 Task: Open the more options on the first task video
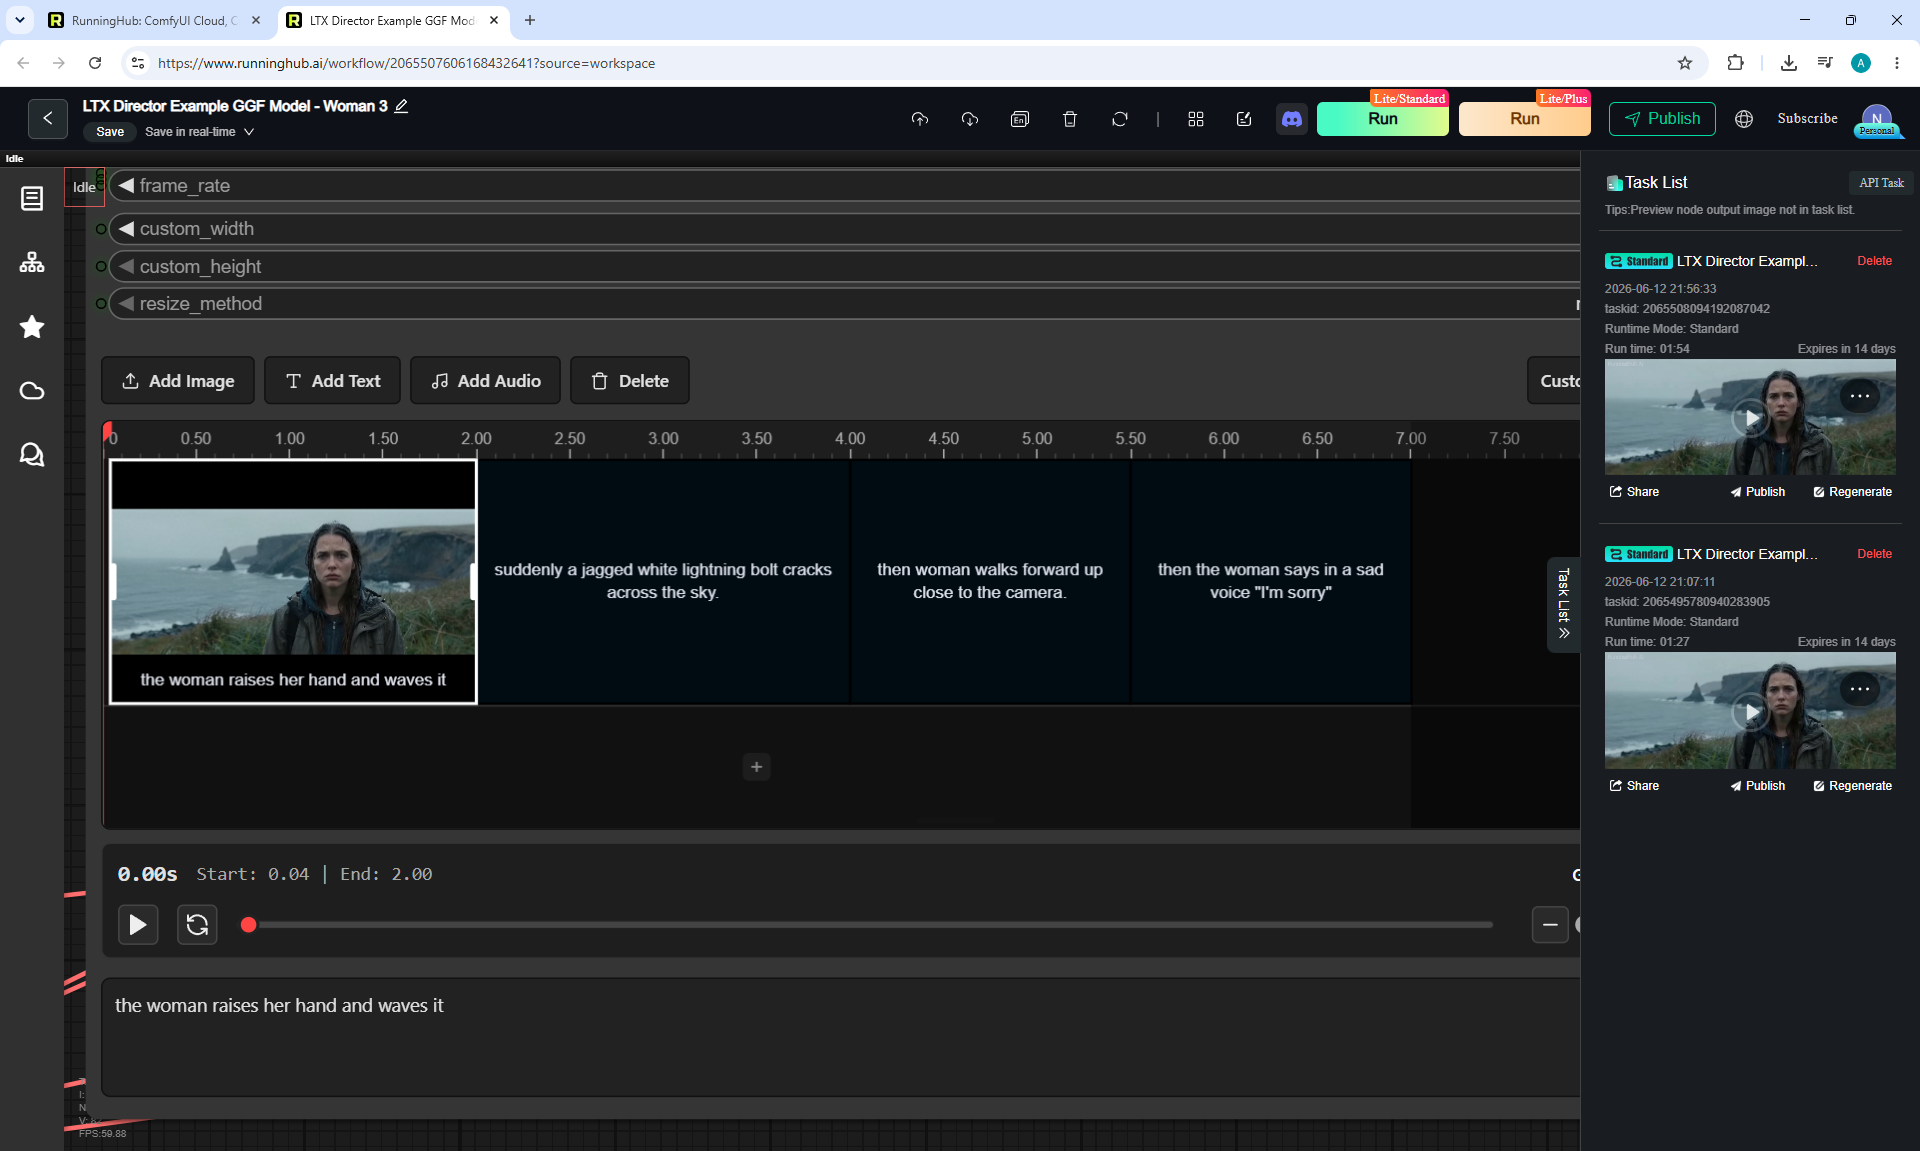(x=1860, y=396)
